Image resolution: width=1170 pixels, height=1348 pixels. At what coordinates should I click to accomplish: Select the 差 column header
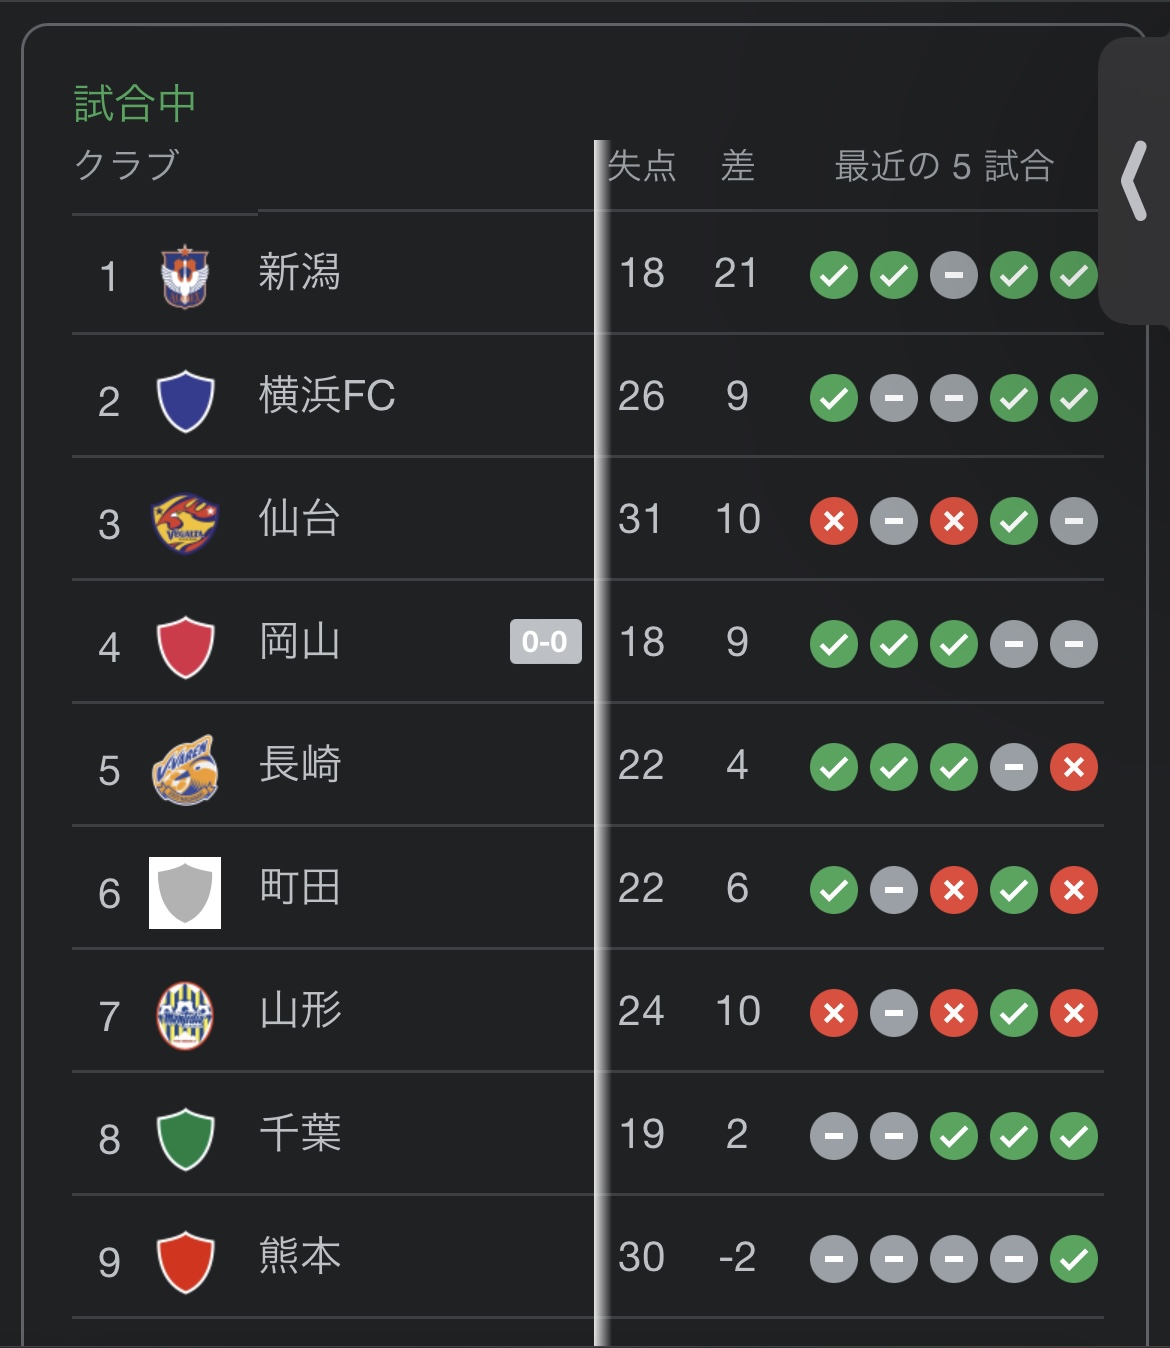click(737, 166)
